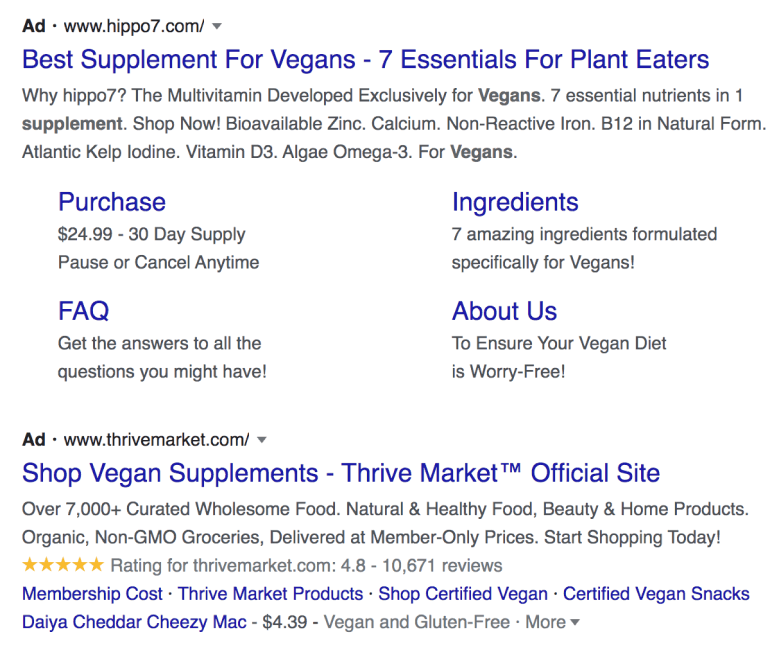Open the Ingredients sitelink
This screenshot has height=650, width=770.
tap(515, 202)
